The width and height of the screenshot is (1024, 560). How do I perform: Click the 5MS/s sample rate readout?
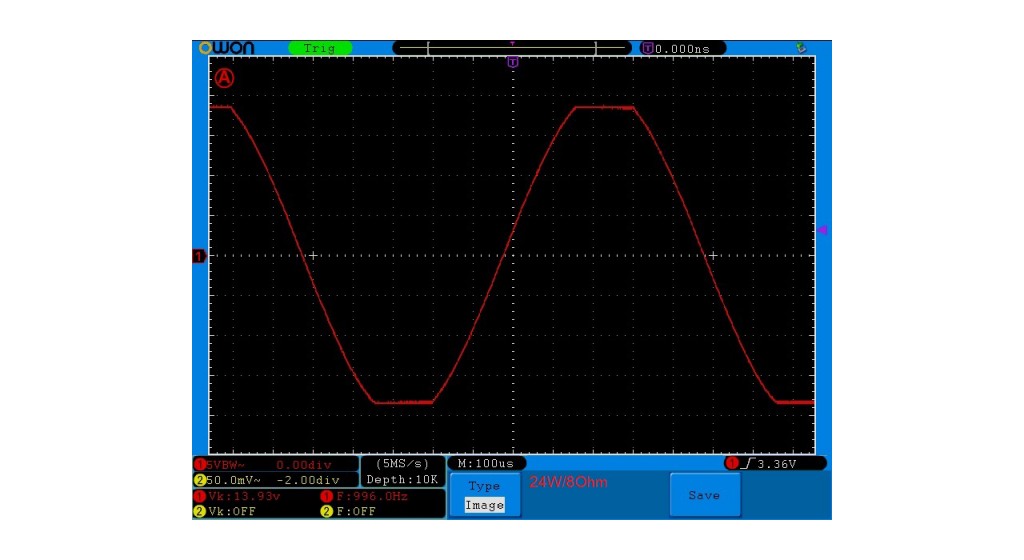coord(402,464)
